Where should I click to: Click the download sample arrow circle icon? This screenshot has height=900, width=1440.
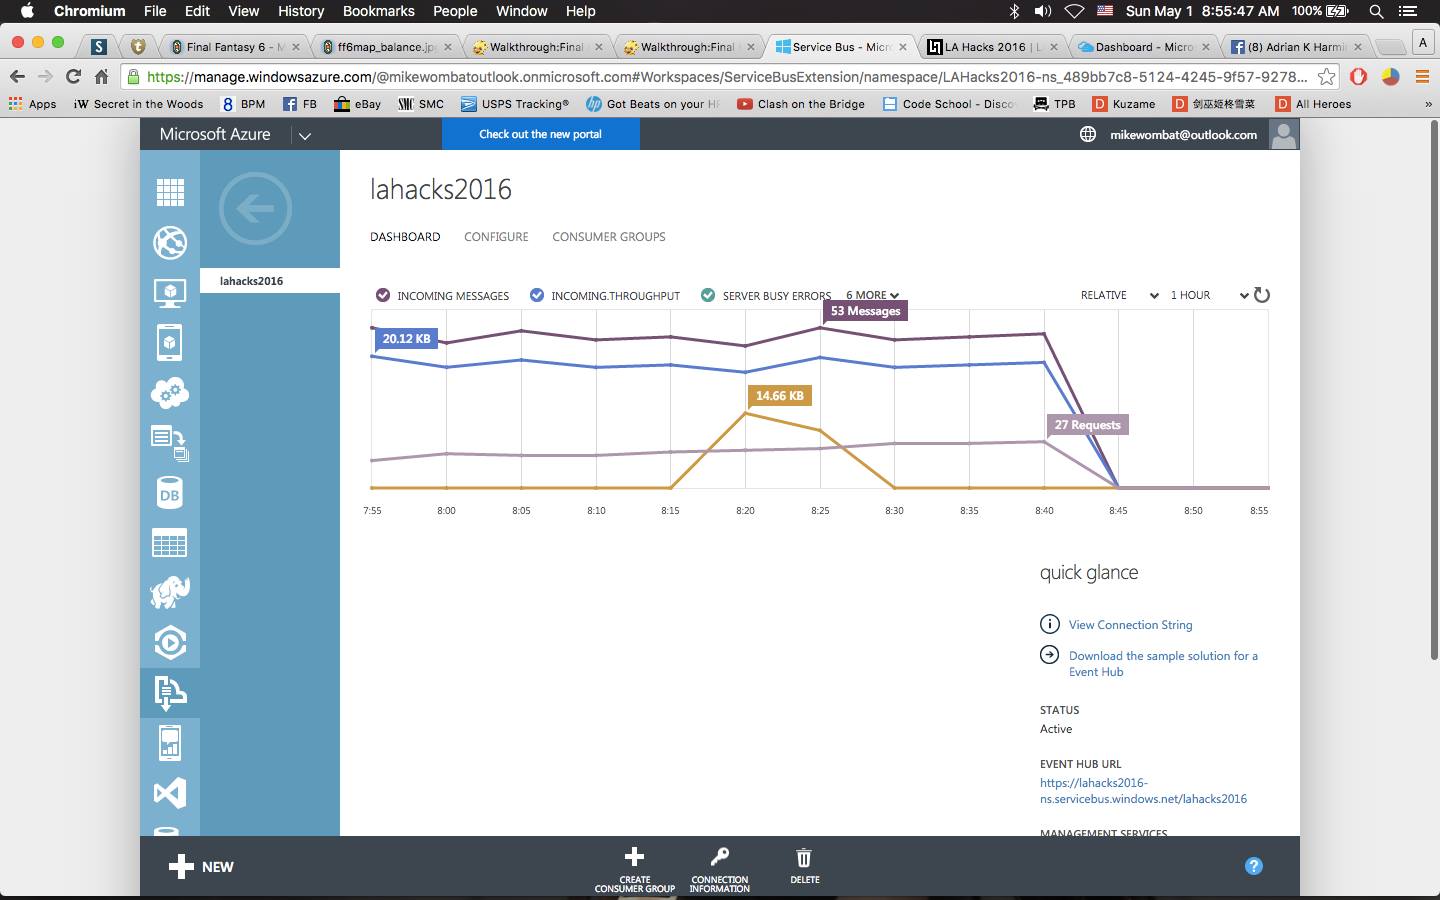coord(1050,655)
